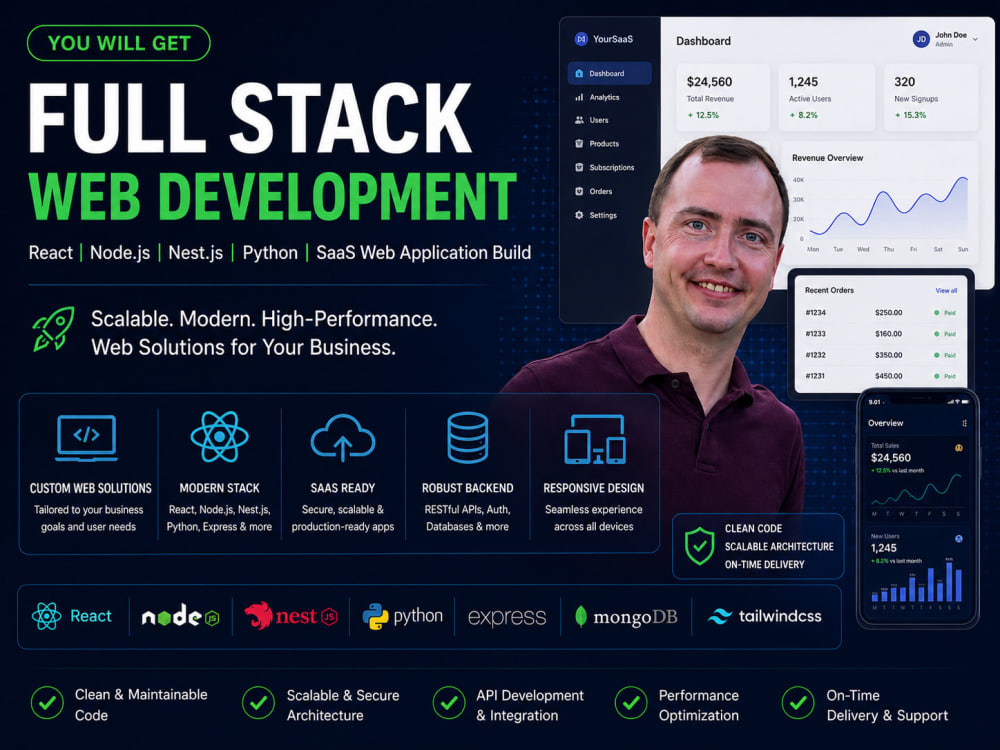This screenshot has height=750, width=1000.
Task: Click React in the tech list line
Action: click(50, 253)
